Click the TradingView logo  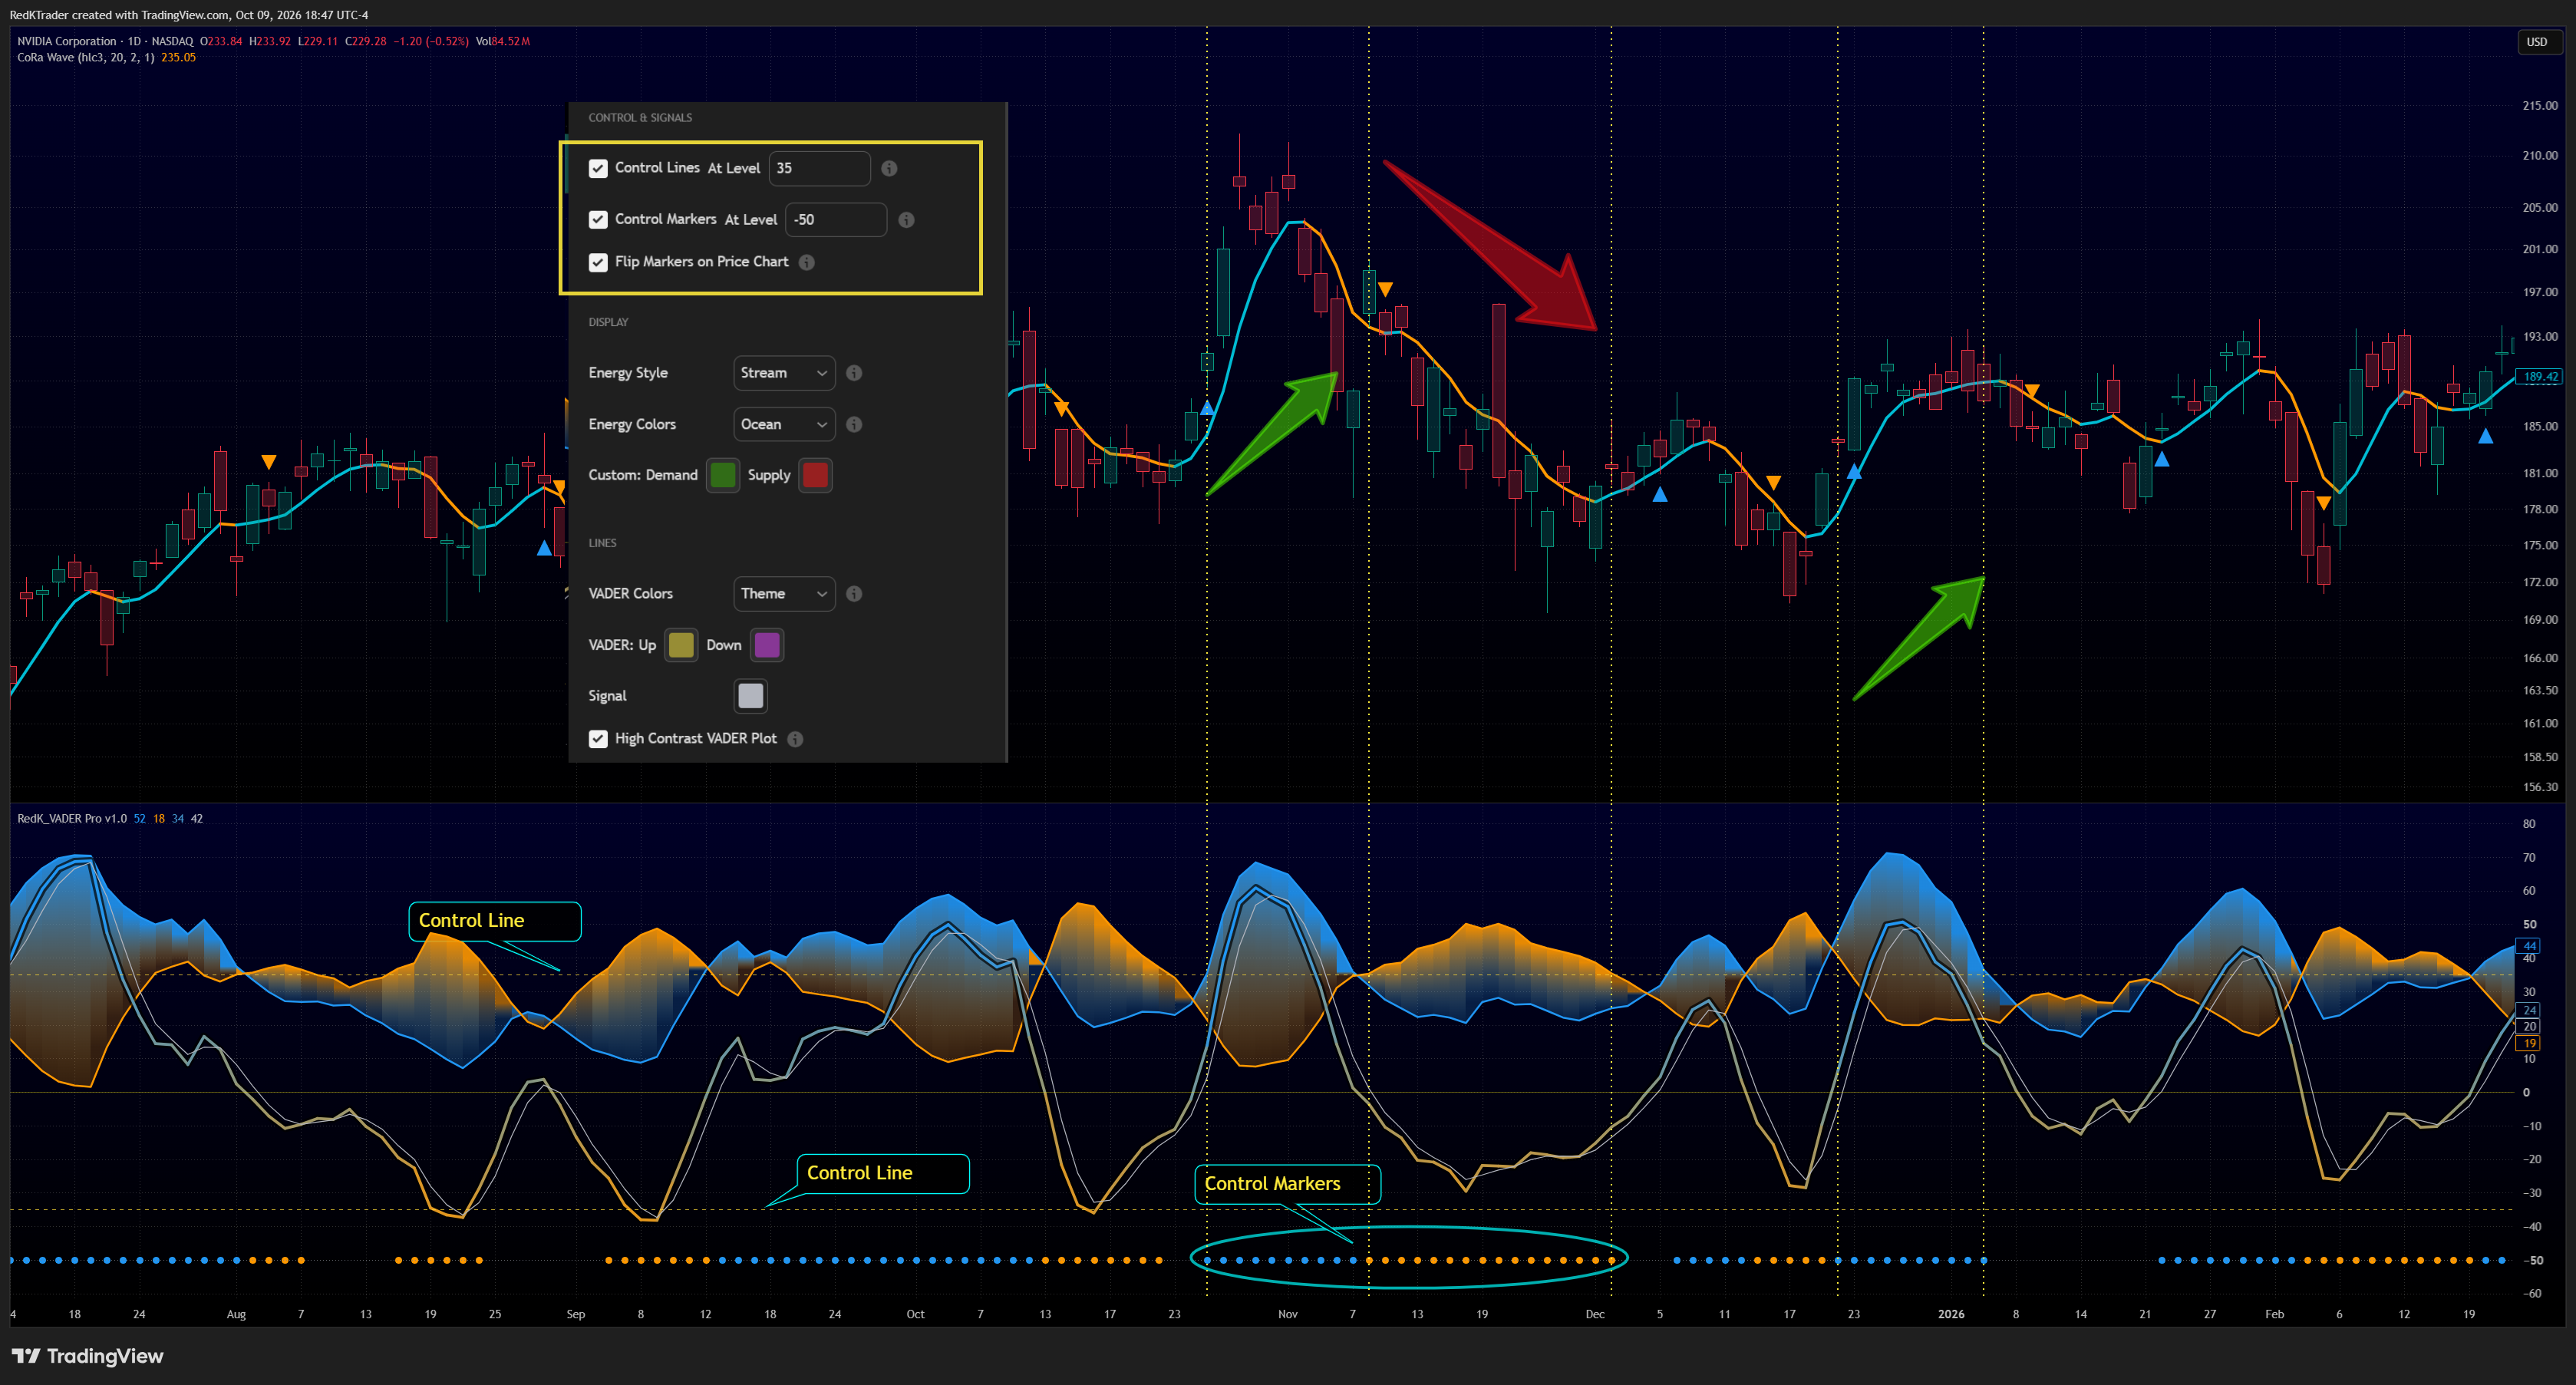click(x=87, y=1356)
